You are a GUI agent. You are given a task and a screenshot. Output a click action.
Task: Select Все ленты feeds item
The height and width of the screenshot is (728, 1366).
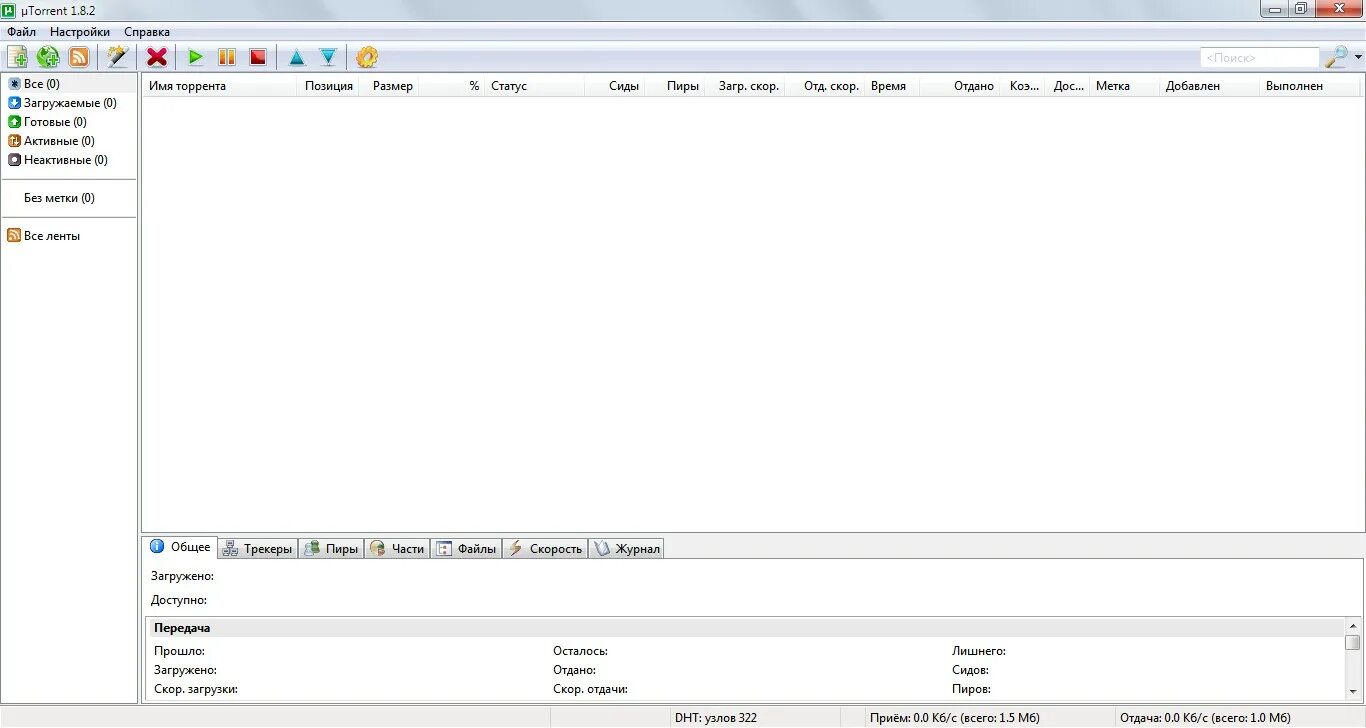point(43,236)
